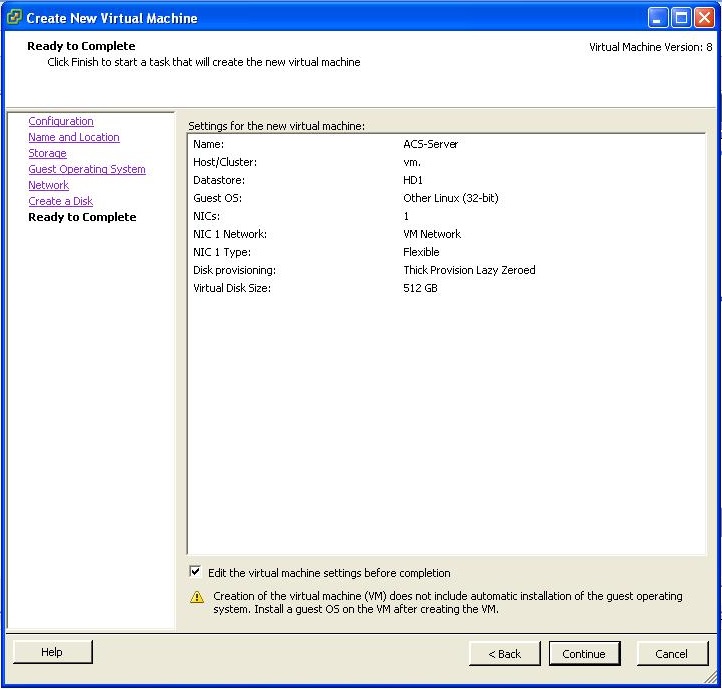The height and width of the screenshot is (689, 722).
Task: Navigate to the Network step
Action: pyautogui.click(x=48, y=185)
